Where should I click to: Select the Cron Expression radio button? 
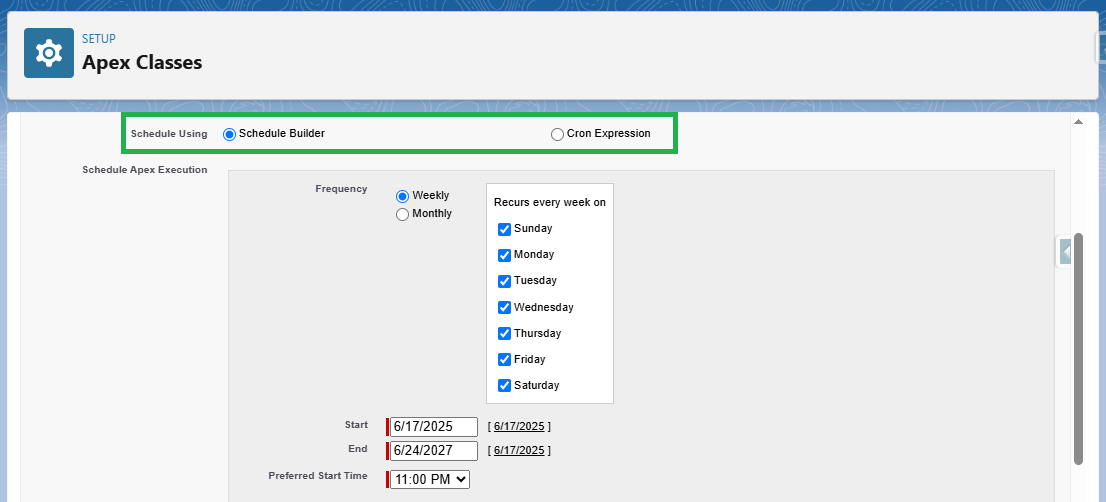557,134
